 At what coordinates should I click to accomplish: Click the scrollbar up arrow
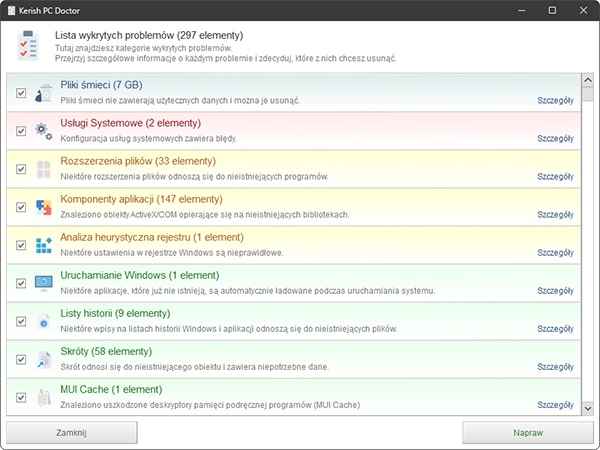coord(588,80)
